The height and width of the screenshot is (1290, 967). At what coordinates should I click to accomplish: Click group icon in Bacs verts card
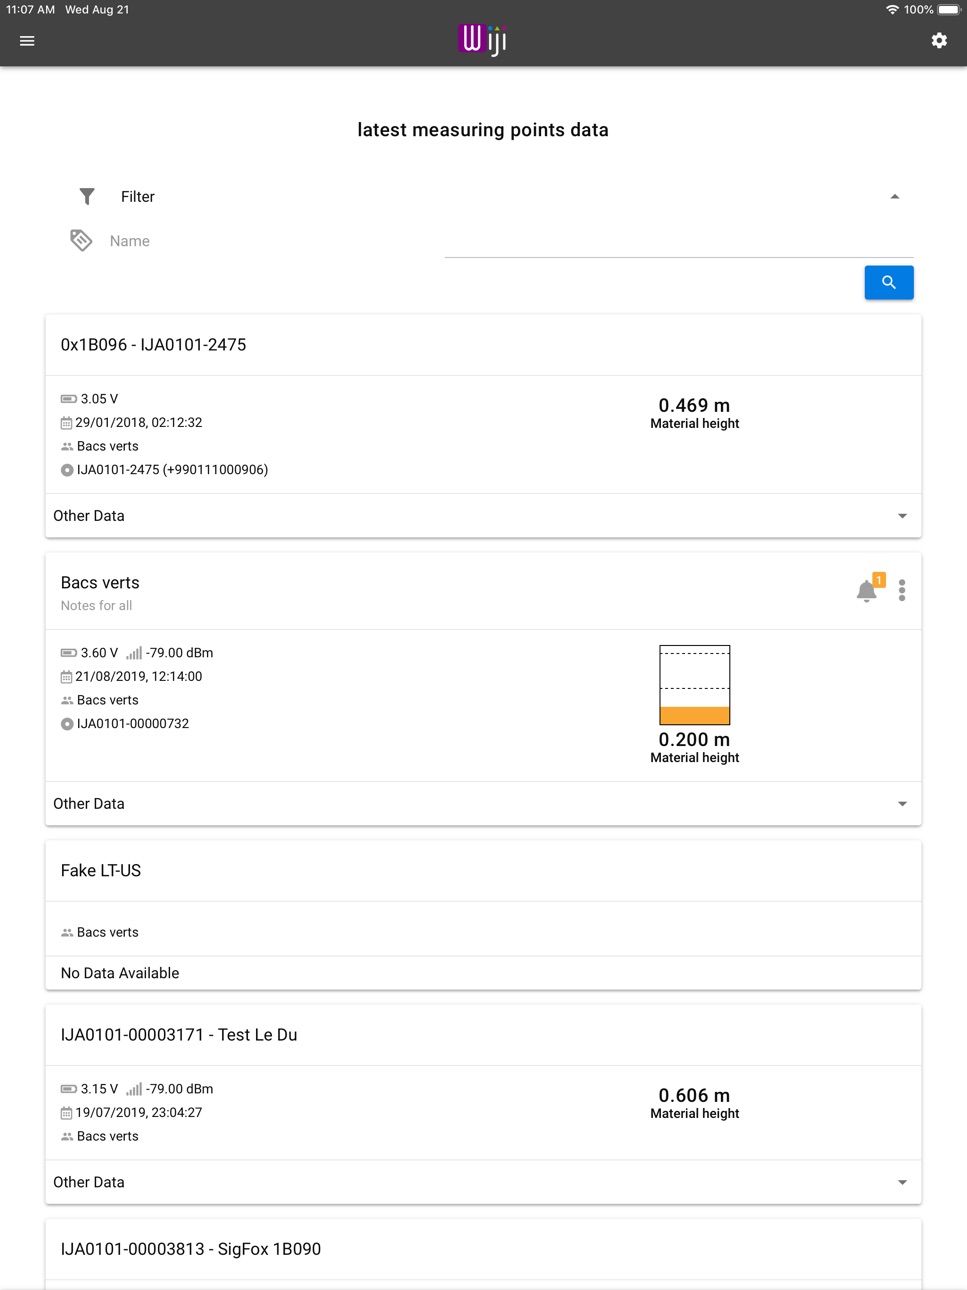pos(67,701)
